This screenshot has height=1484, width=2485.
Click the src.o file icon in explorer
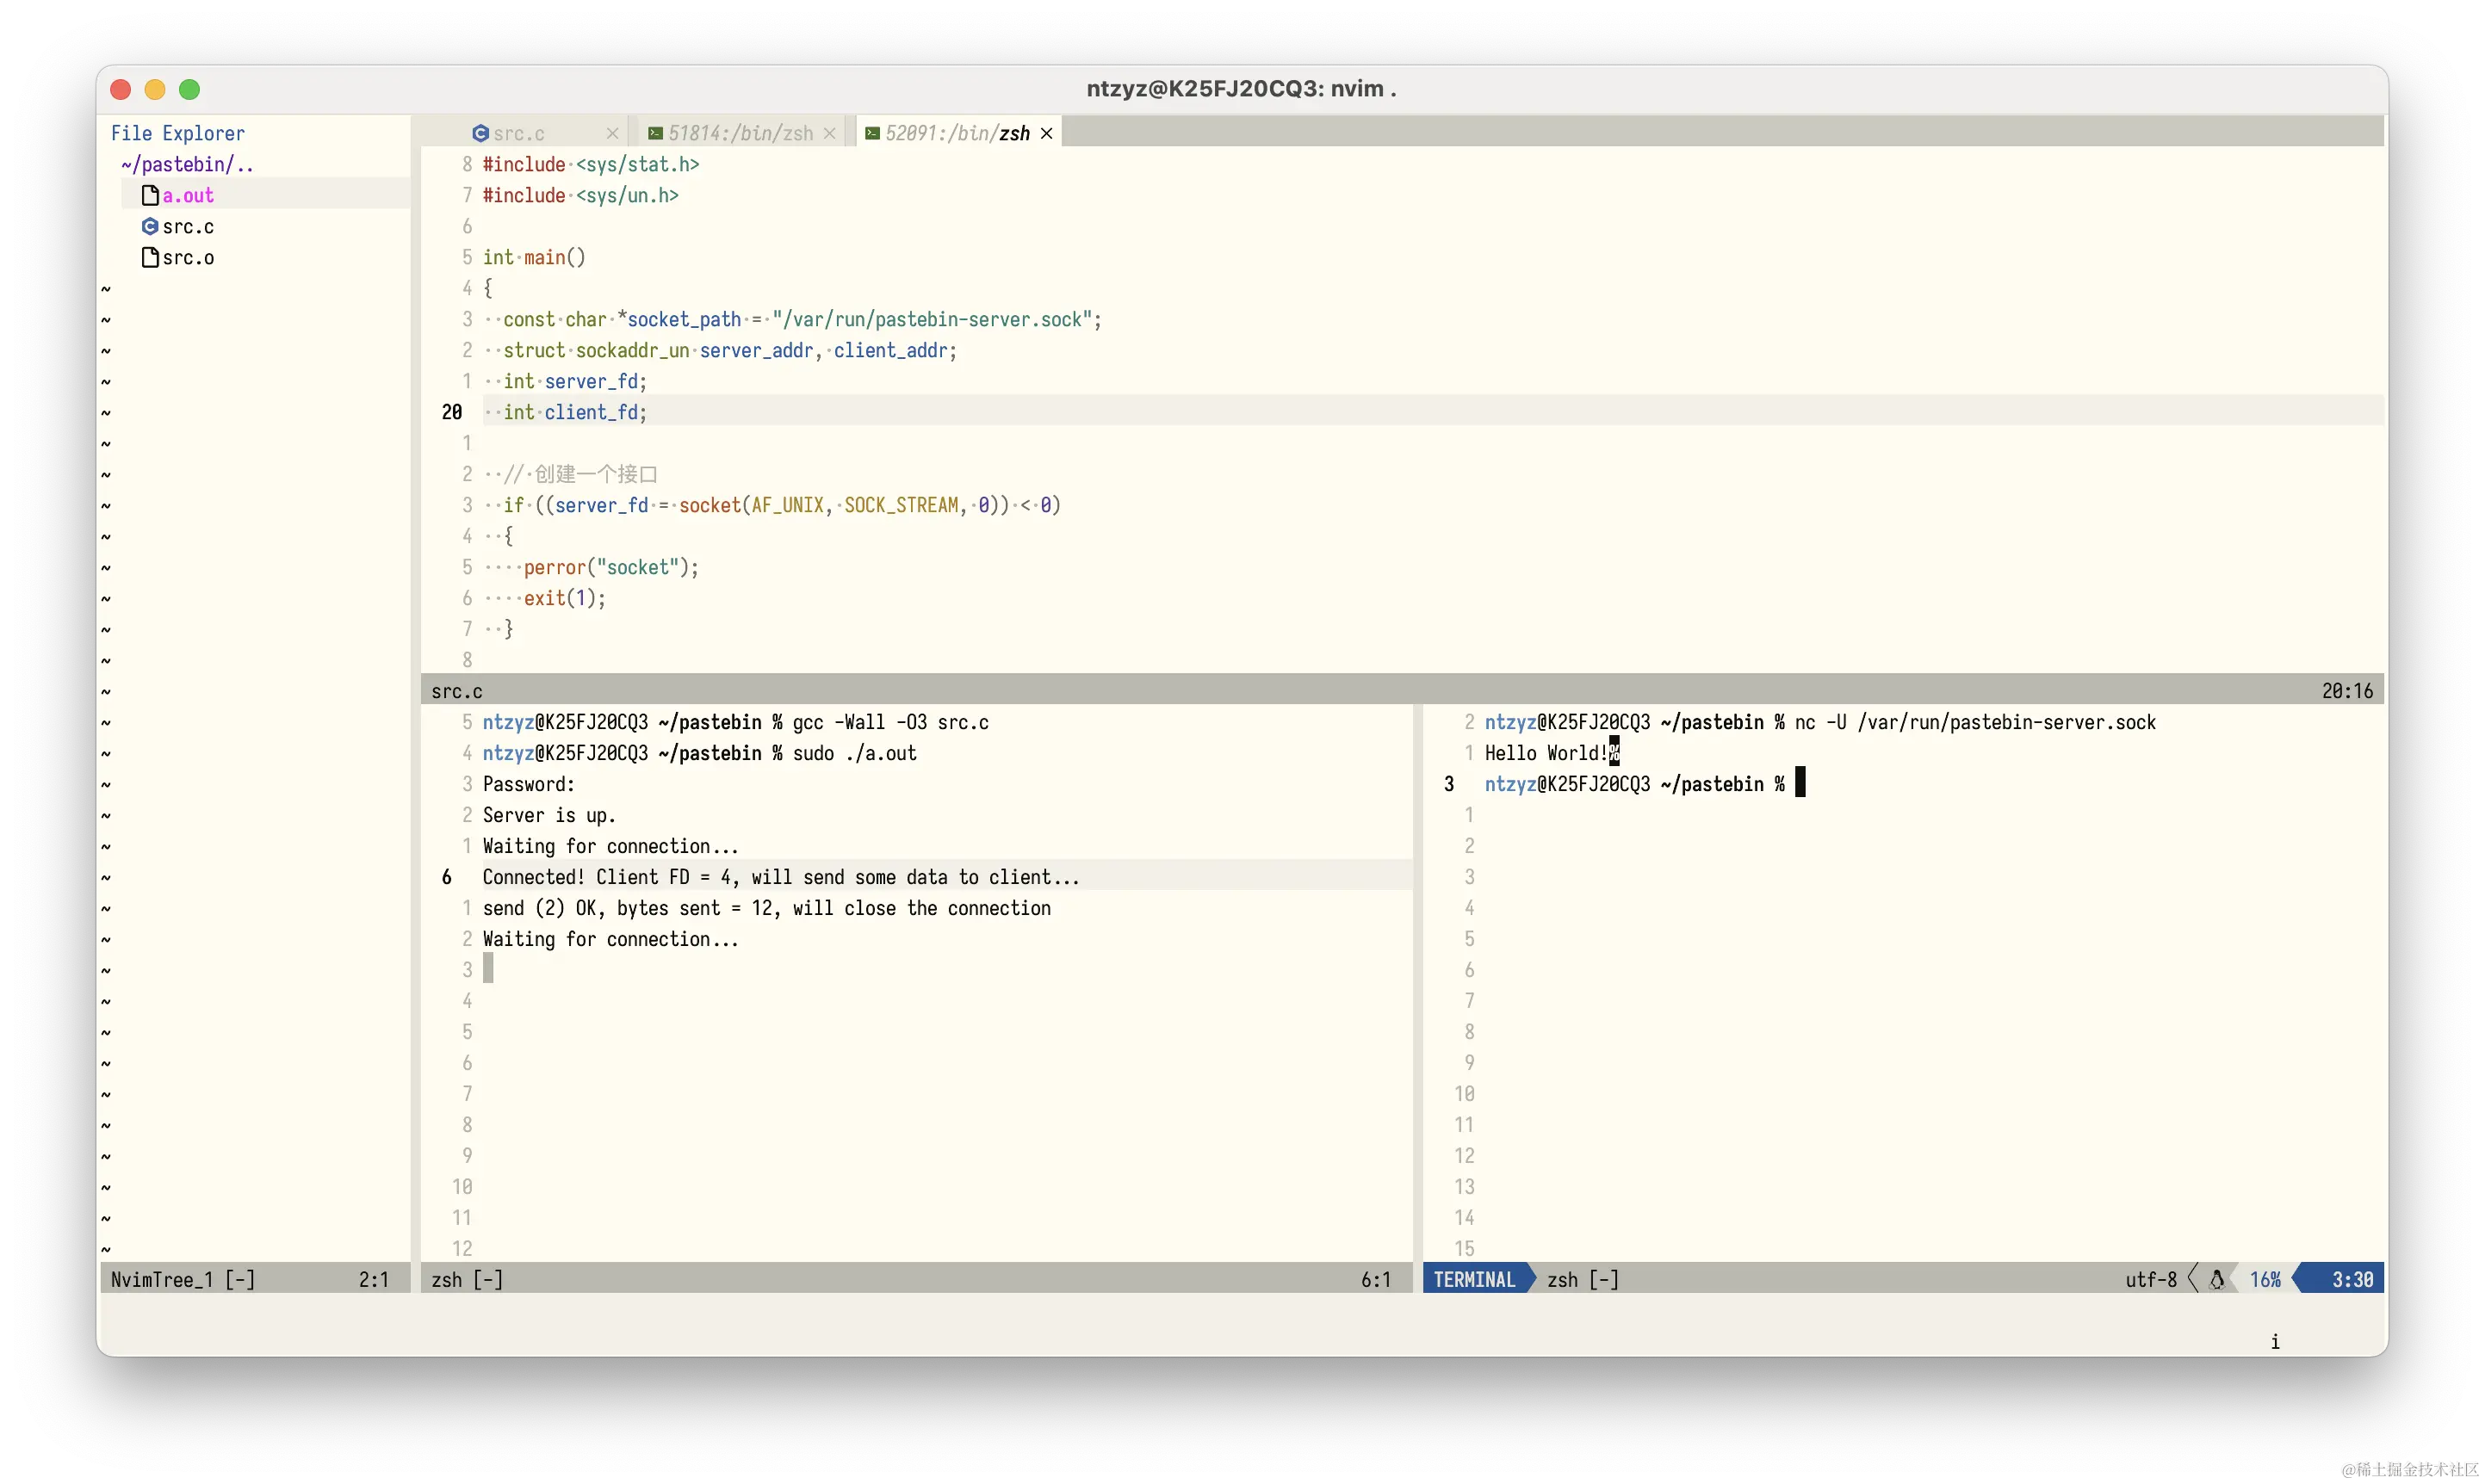[150, 257]
